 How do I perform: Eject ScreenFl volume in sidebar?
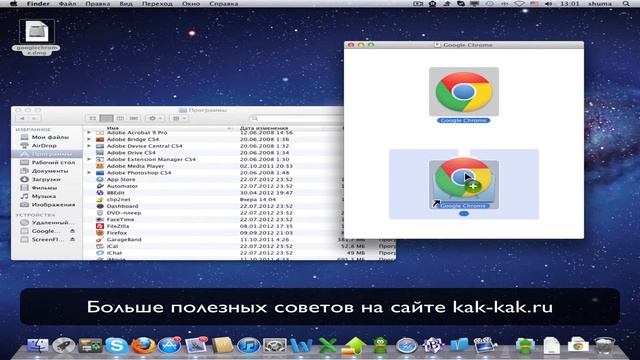pyautogui.click(x=72, y=240)
